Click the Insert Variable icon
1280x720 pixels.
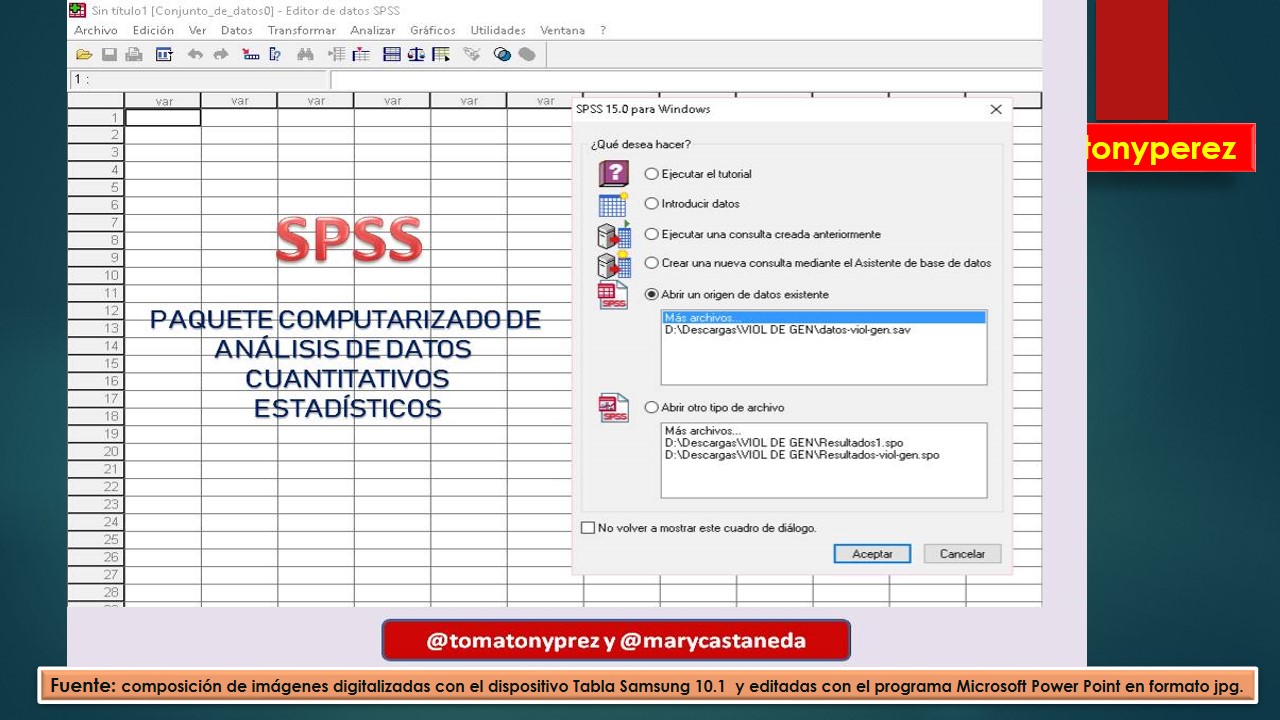(x=361, y=55)
